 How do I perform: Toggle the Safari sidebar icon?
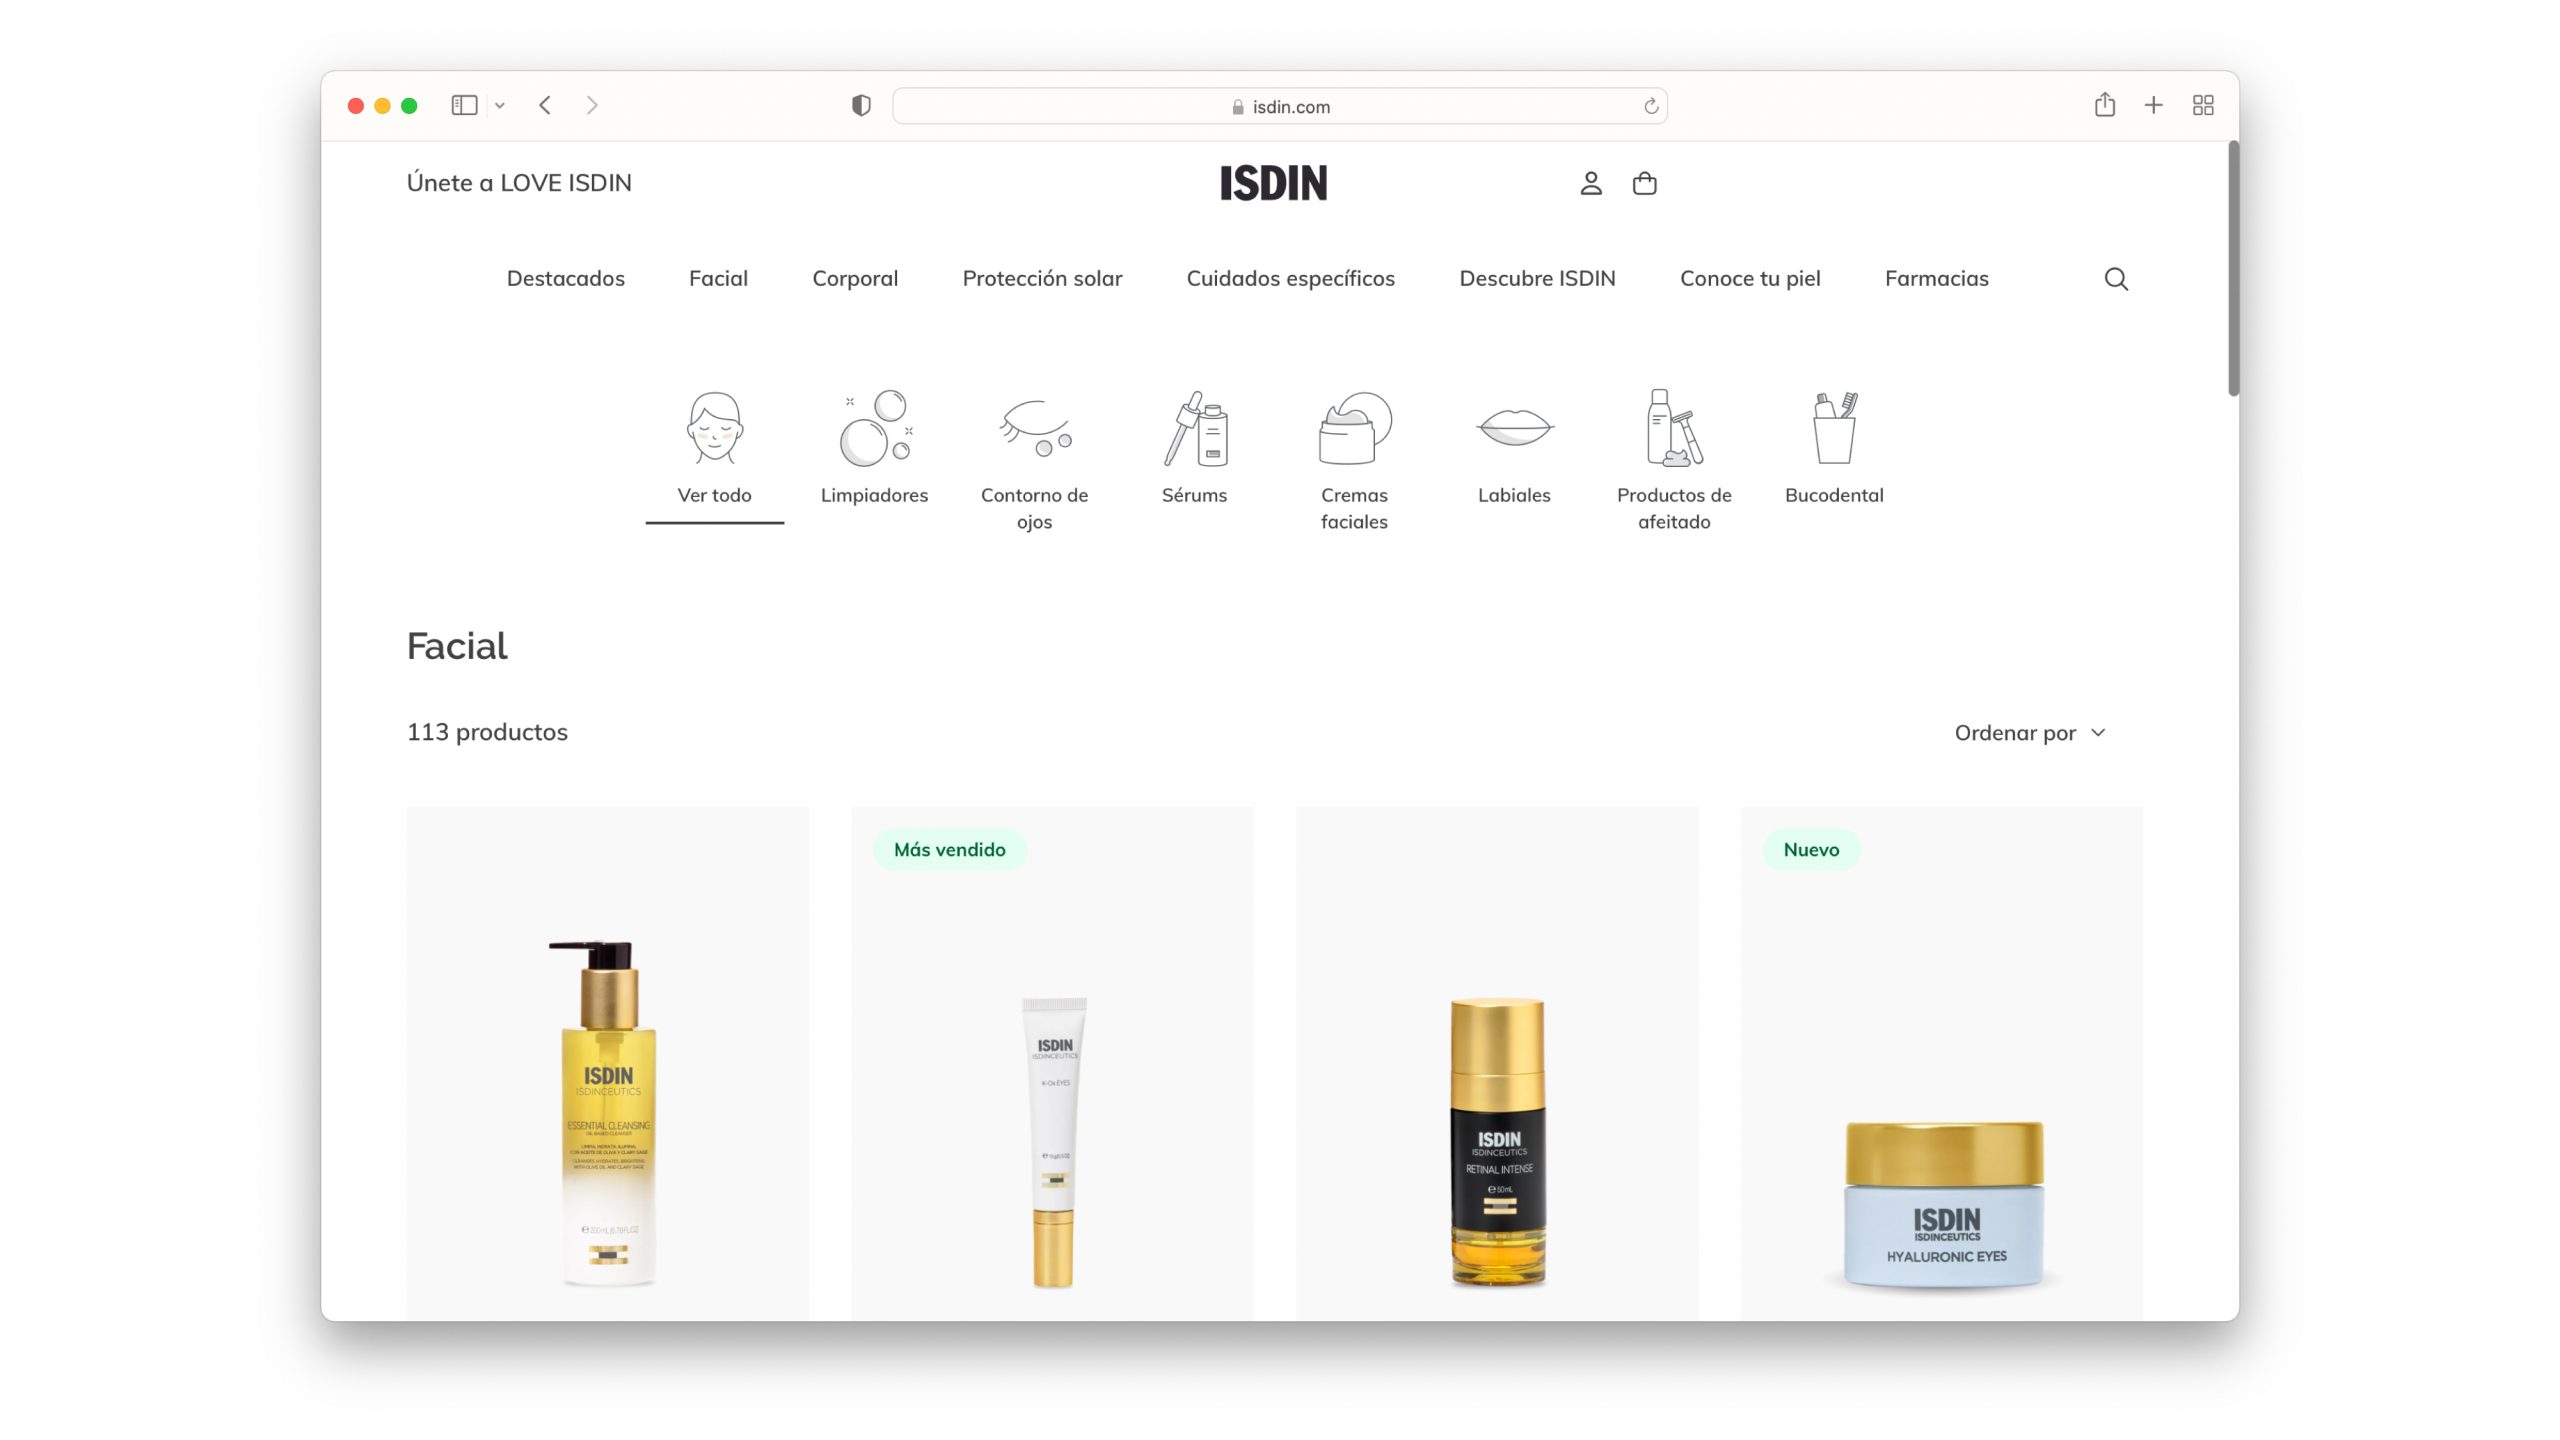point(464,105)
